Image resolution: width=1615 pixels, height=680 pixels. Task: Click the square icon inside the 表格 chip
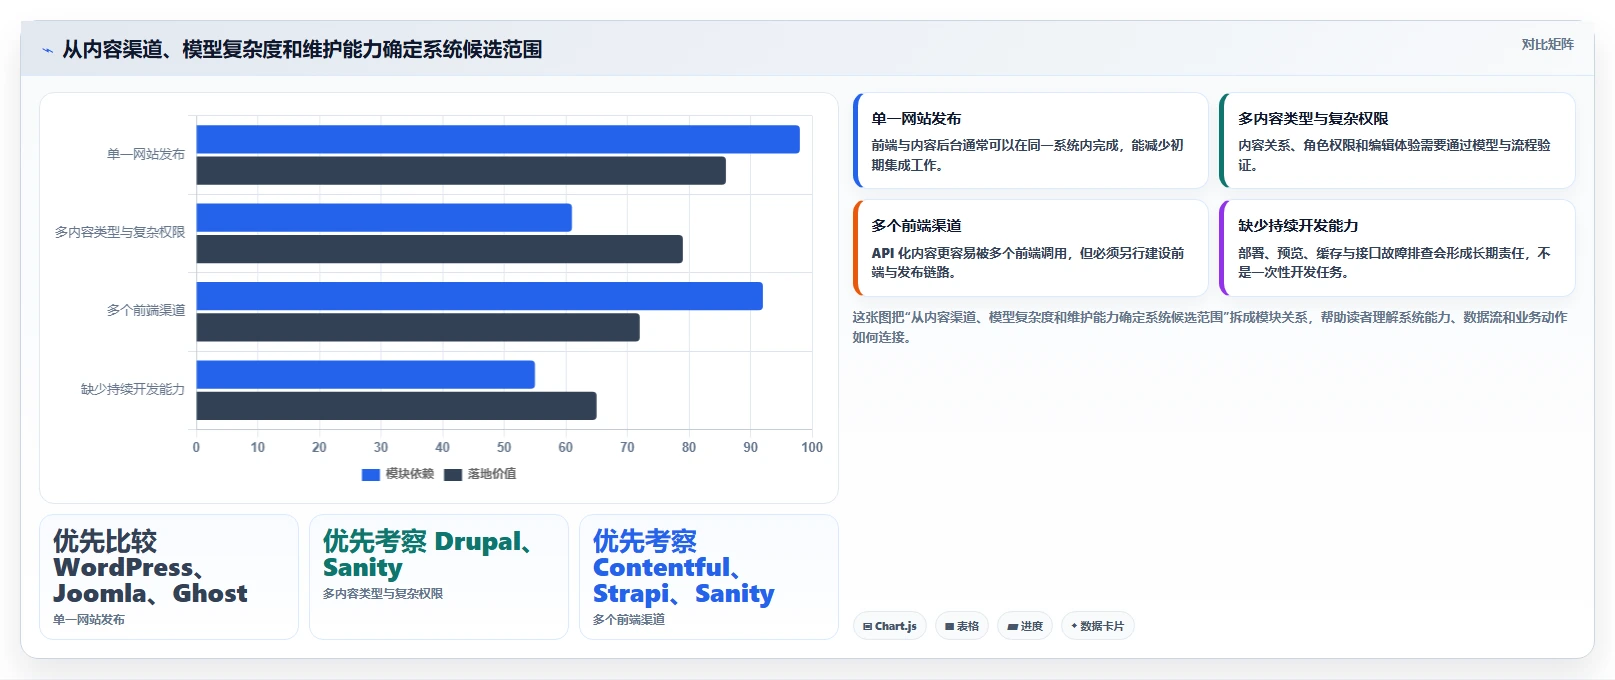949,627
